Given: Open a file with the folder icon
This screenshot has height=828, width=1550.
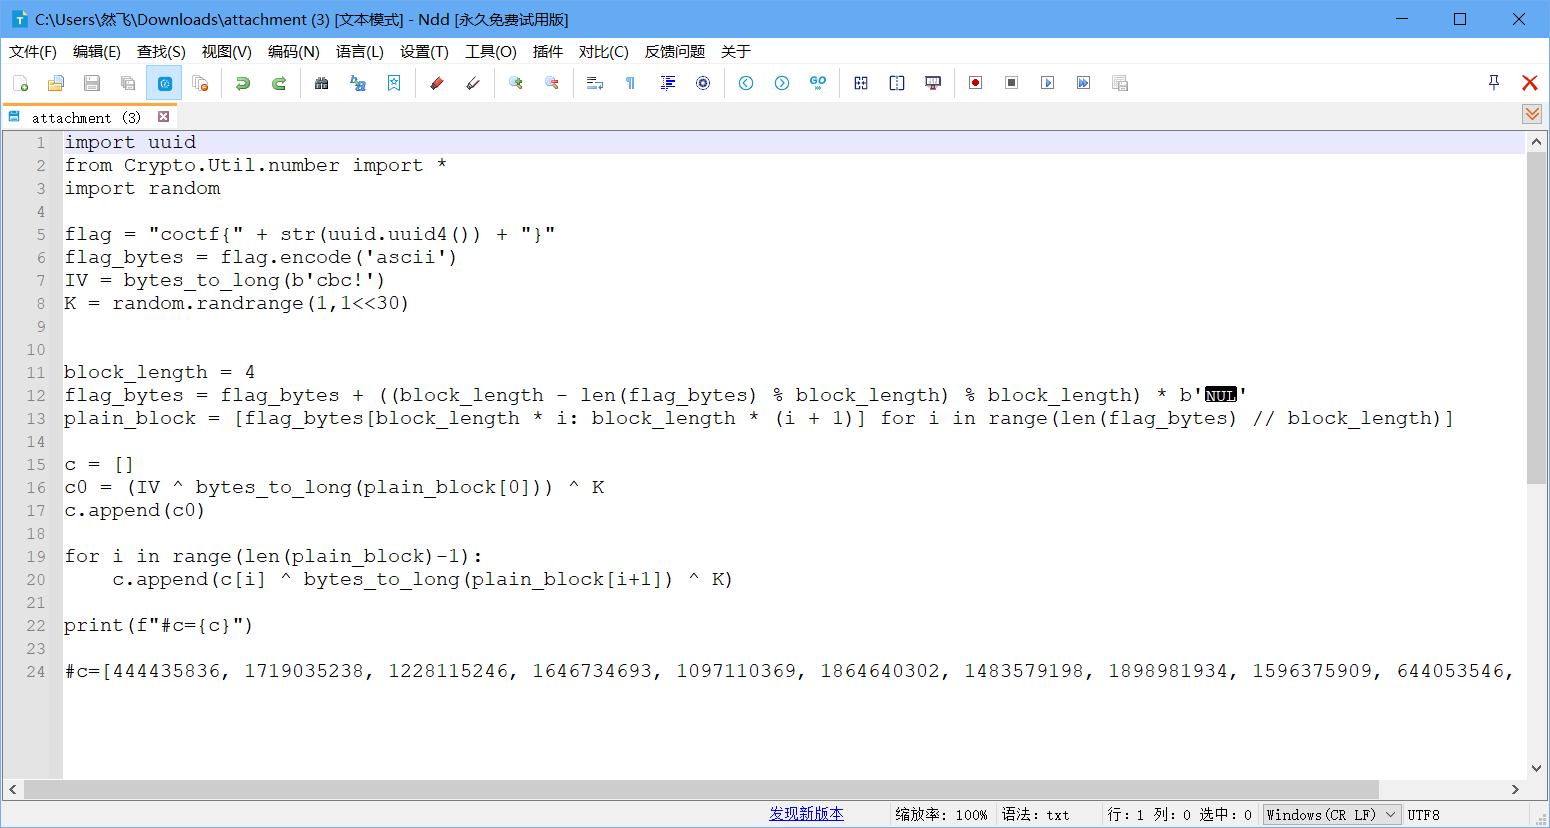Looking at the screenshot, I should (x=56, y=83).
